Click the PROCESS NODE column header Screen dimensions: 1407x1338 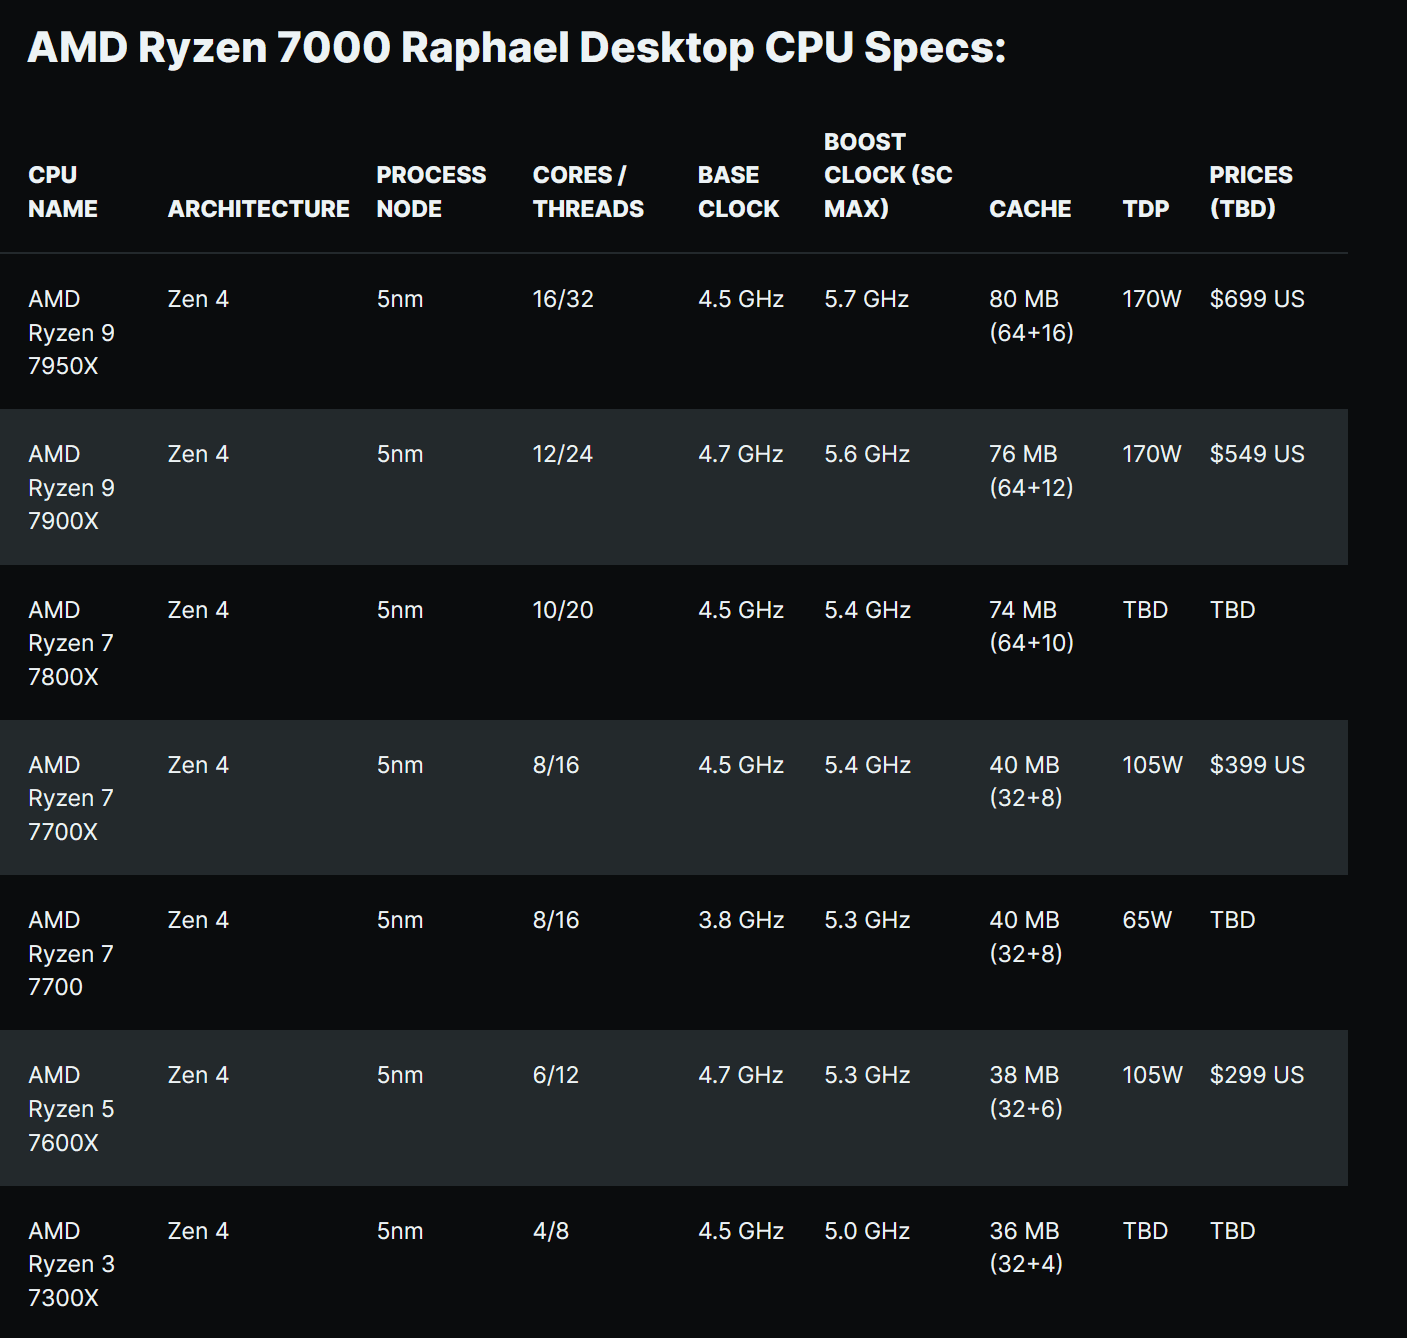coord(431,192)
